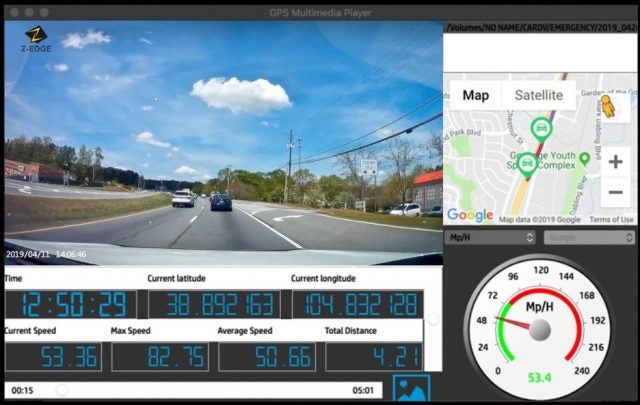This screenshot has height=405, width=640.
Task: Click the elapsed time 00:15
Action: click(x=22, y=390)
